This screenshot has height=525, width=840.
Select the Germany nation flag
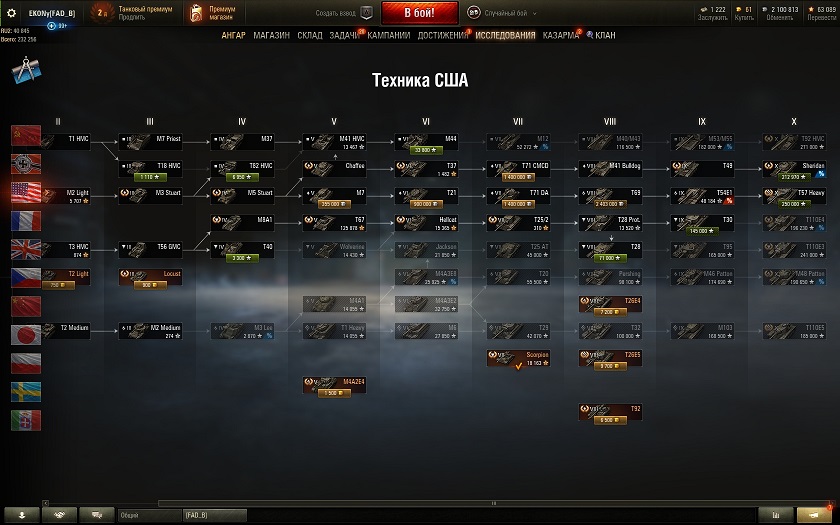click(26, 164)
